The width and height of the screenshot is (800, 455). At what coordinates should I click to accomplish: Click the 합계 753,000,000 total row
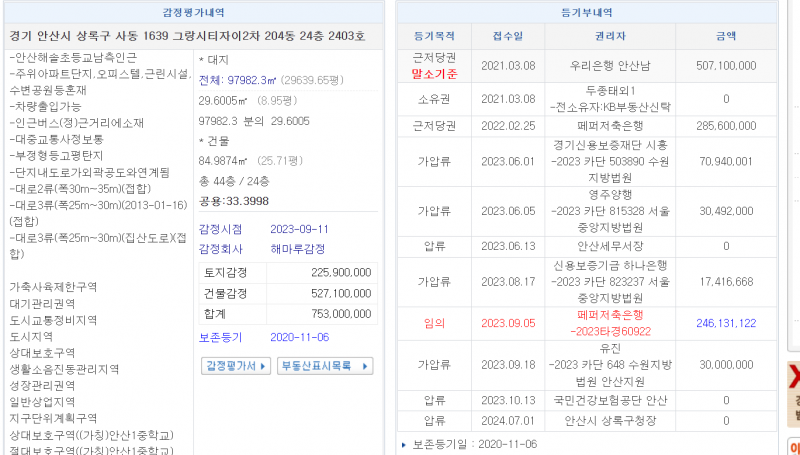[x=289, y=311]
